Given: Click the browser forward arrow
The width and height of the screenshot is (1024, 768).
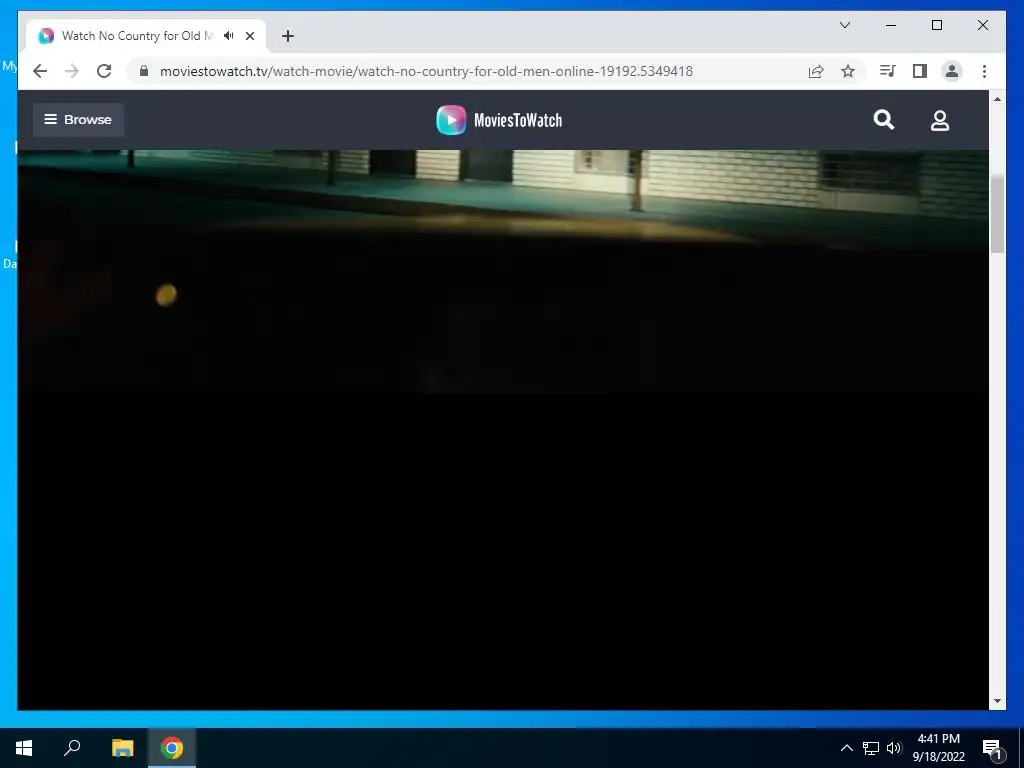Looking at the screenshot, I should [x=72, y=71].
